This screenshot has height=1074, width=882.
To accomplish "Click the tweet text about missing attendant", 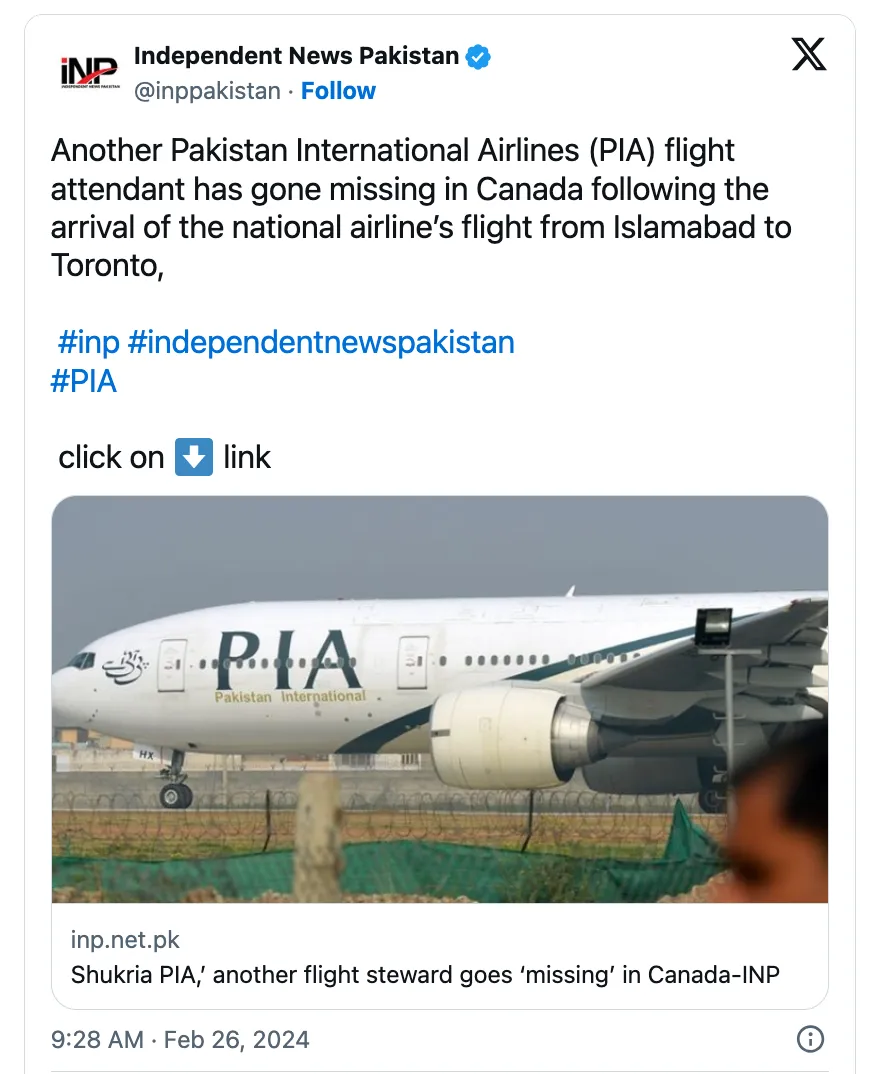I will pyautogui.click(x=420, y=208).
